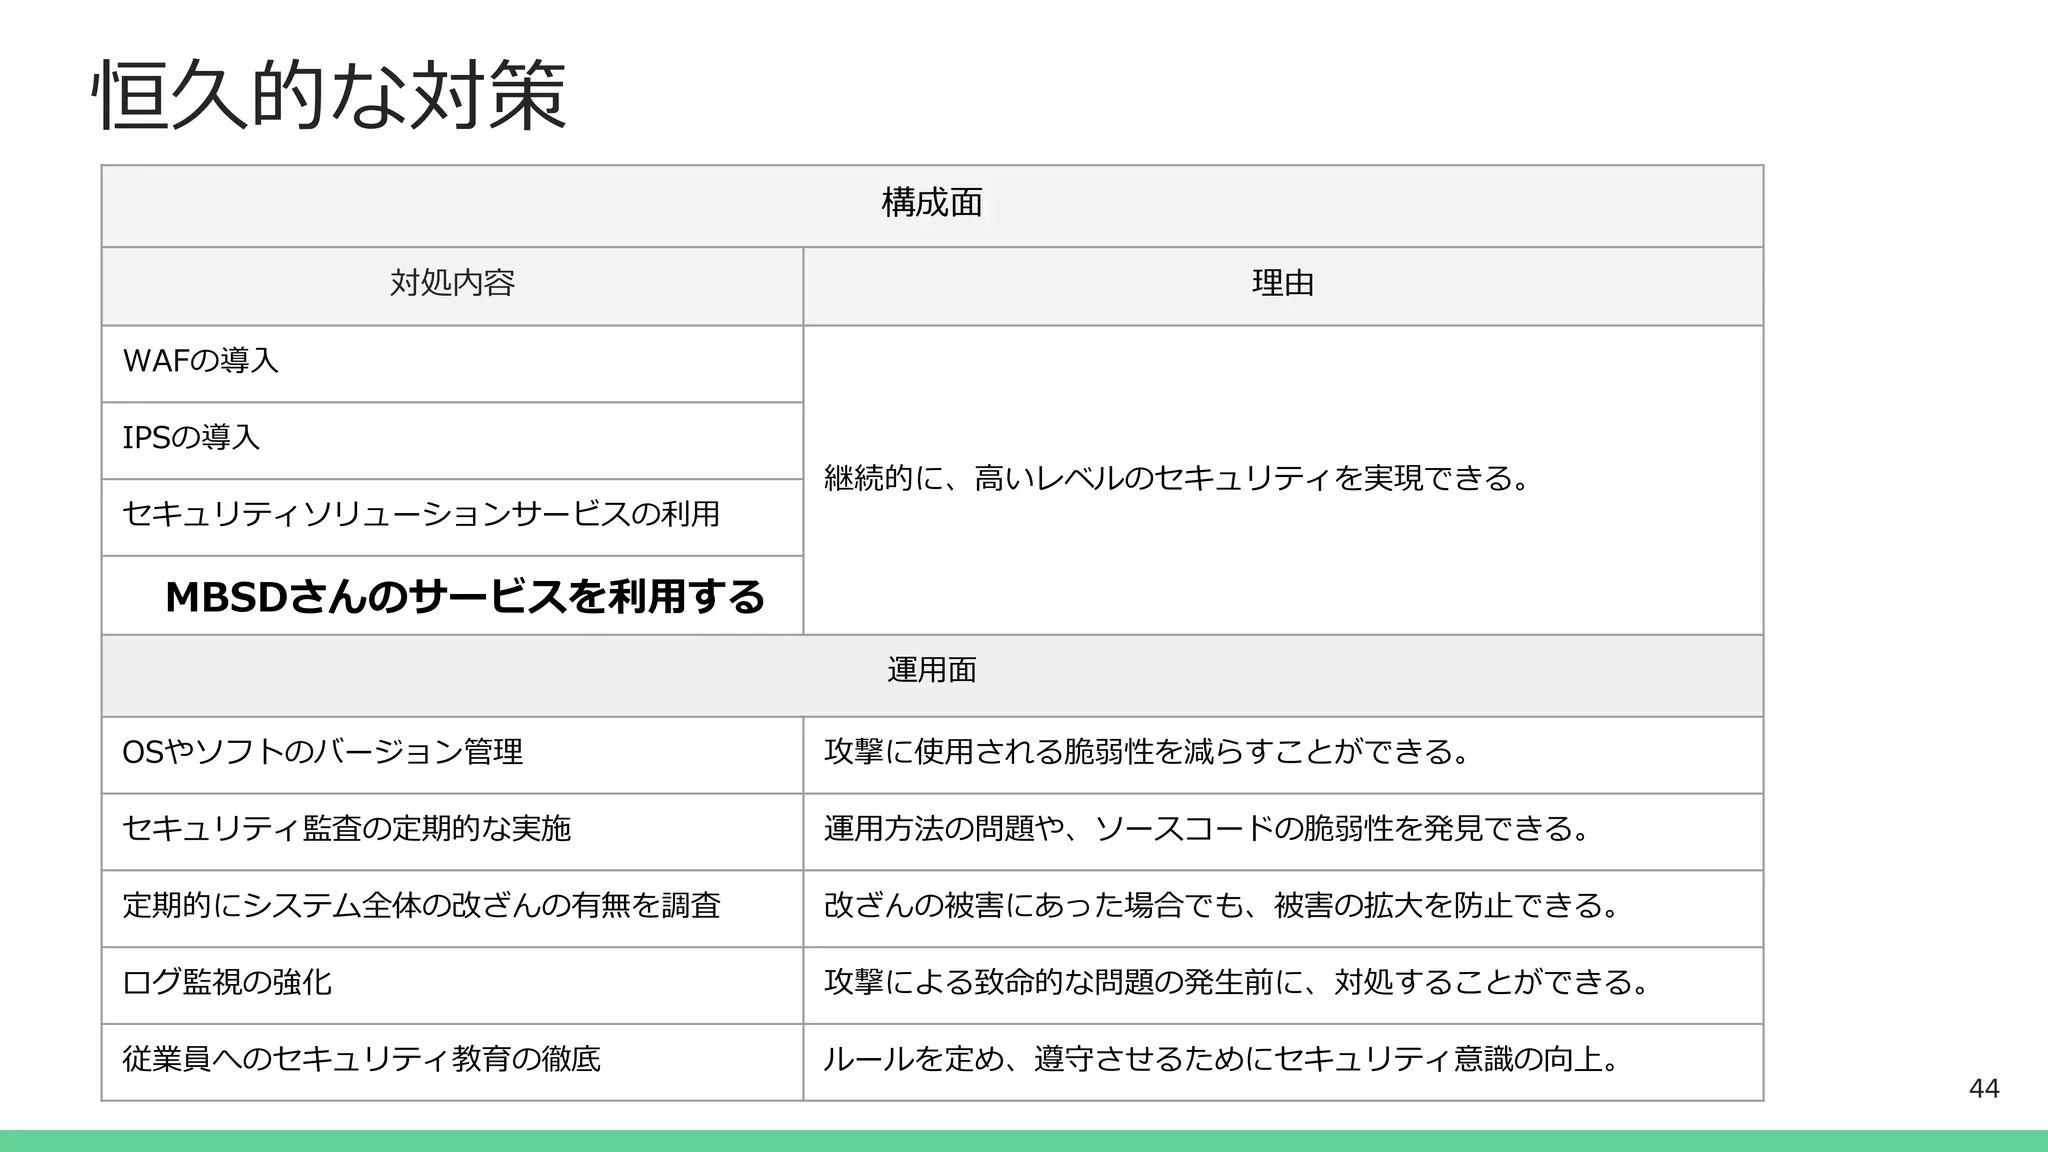2048x1152 pixels.
Task: Click the 攻撃による致命的な問題 cell
Action: 1283,985
